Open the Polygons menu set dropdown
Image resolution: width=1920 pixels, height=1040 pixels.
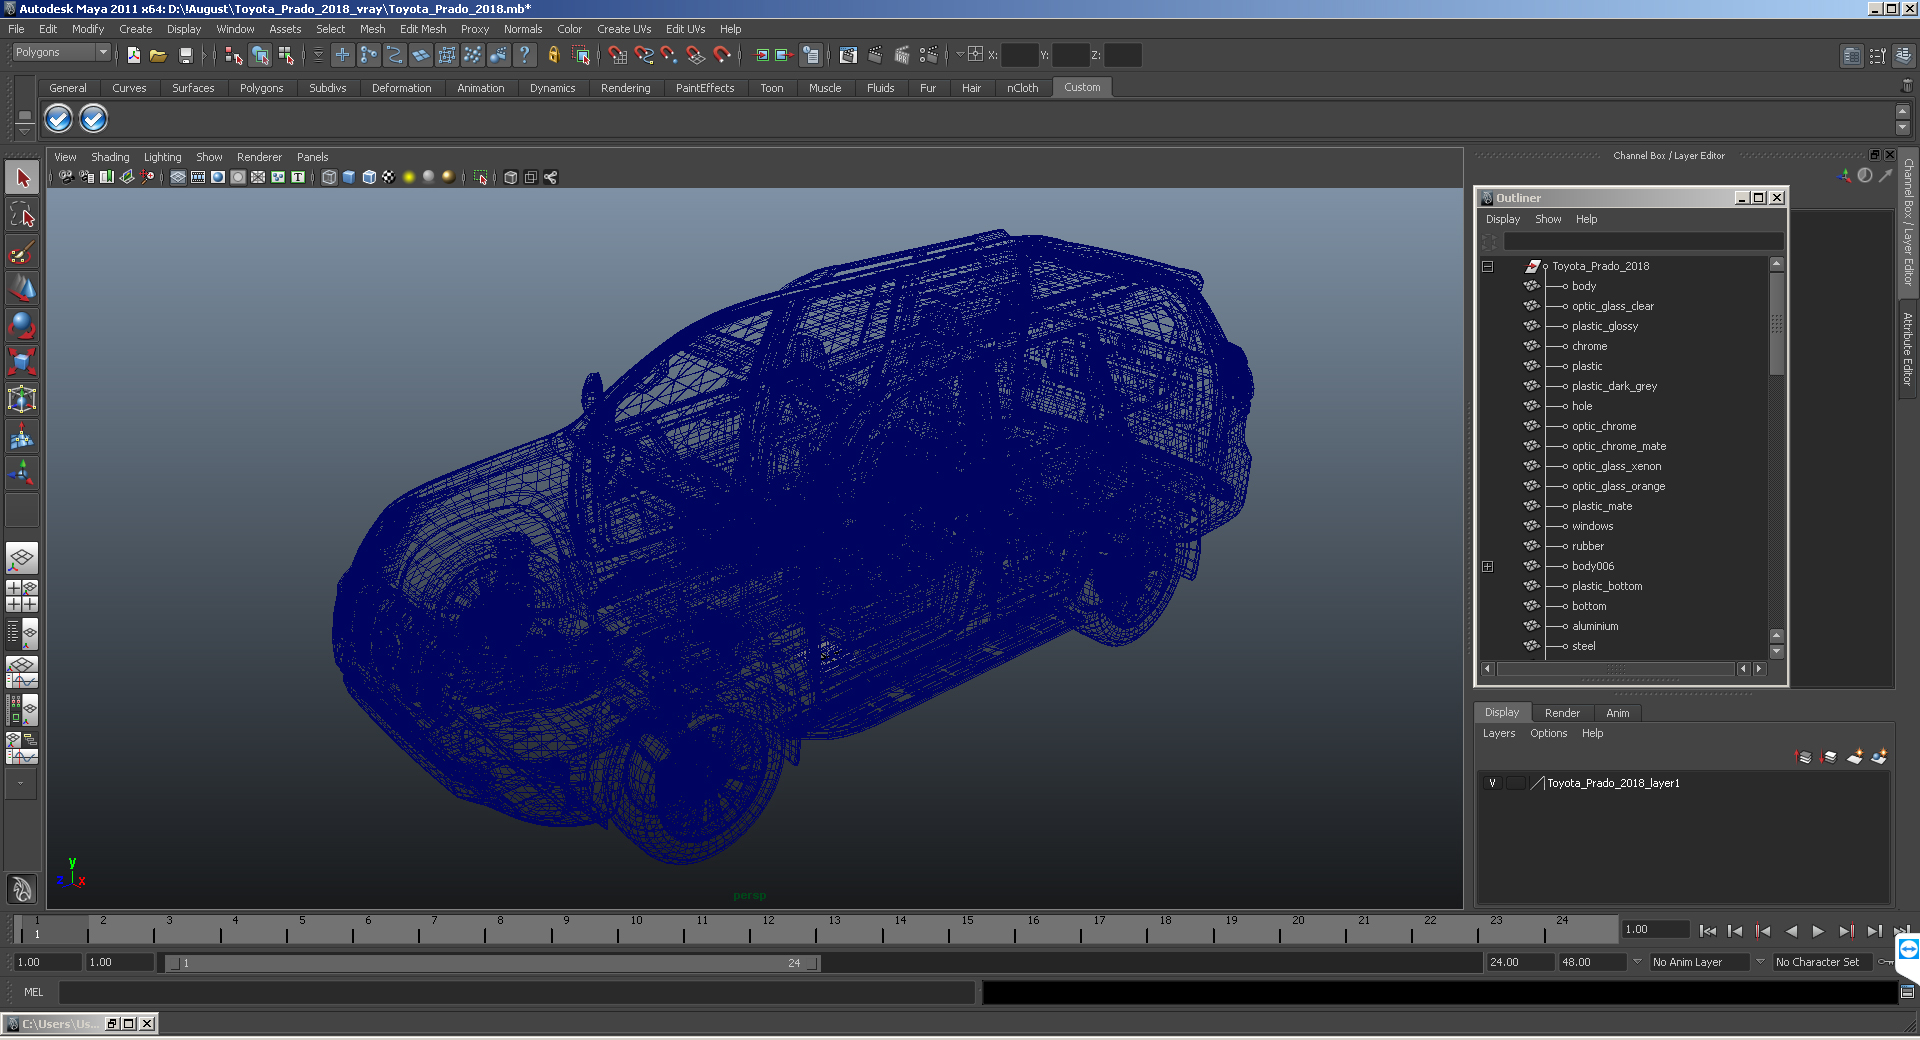click(61, 52)
